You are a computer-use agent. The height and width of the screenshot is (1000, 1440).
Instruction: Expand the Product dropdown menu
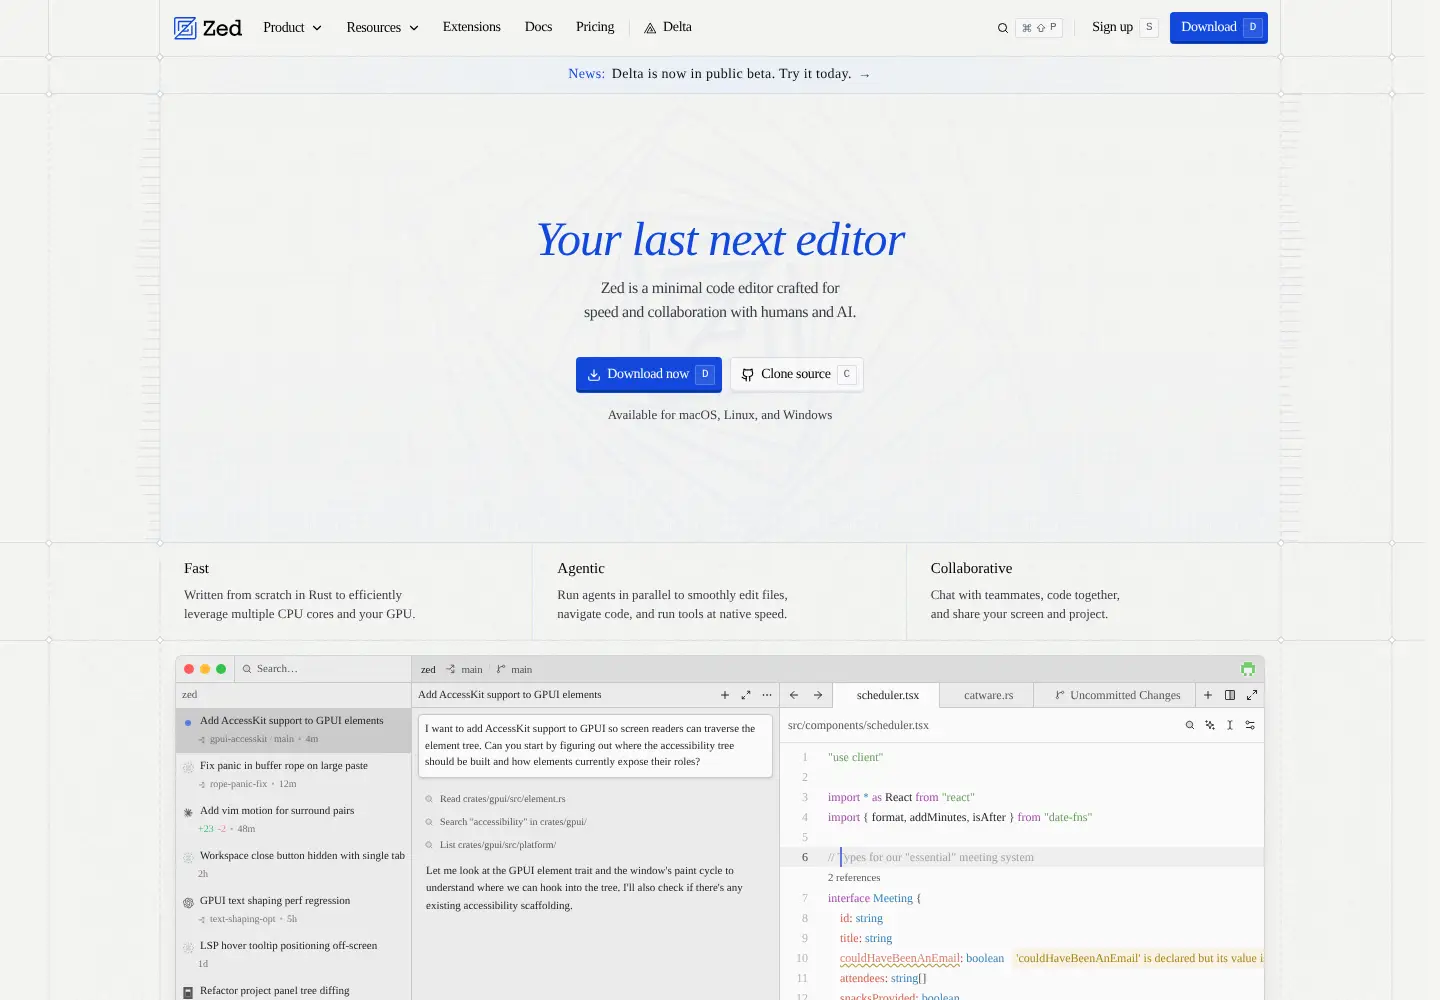coord(292,28)
